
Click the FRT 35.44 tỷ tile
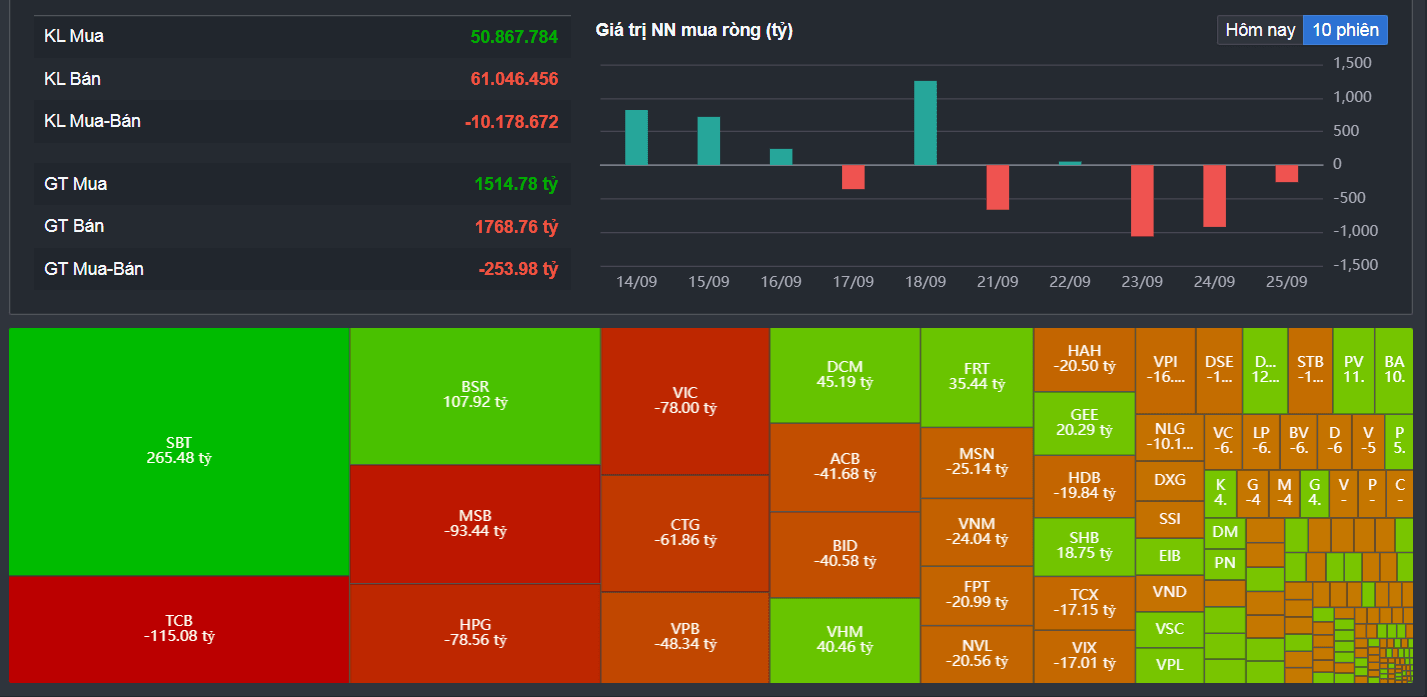[x=976, y=377]
